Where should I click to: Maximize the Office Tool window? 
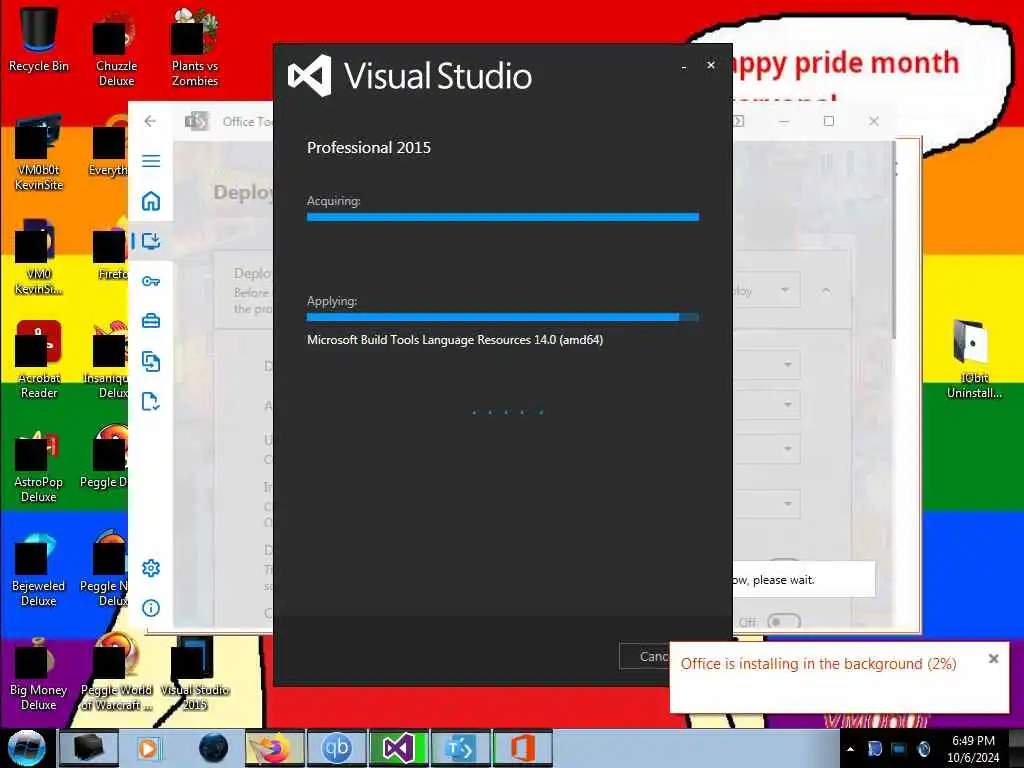[x=829, y=121]
